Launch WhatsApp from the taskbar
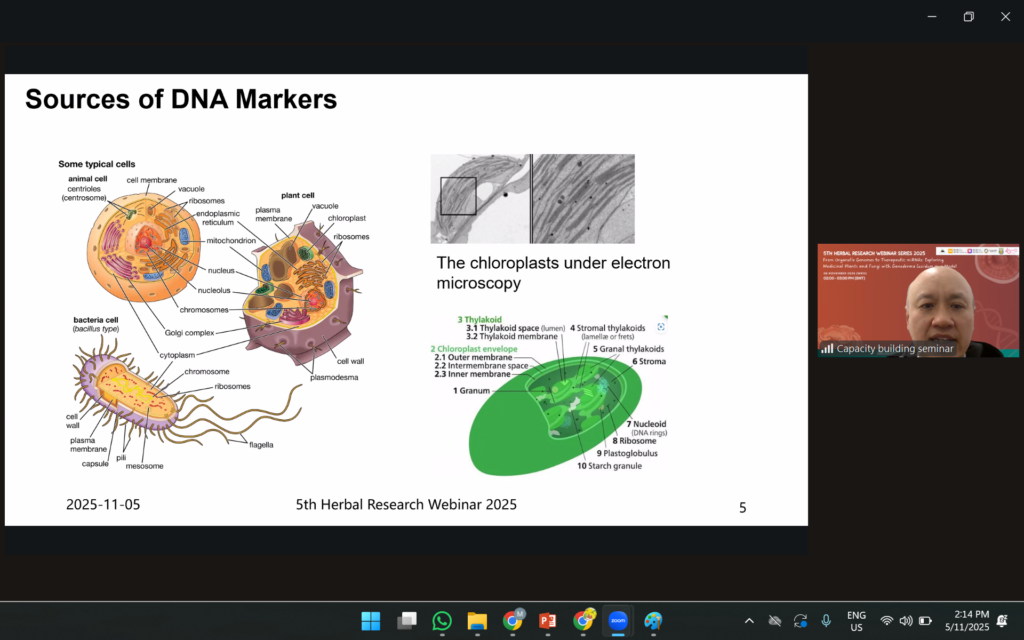 tap(442, 621)
